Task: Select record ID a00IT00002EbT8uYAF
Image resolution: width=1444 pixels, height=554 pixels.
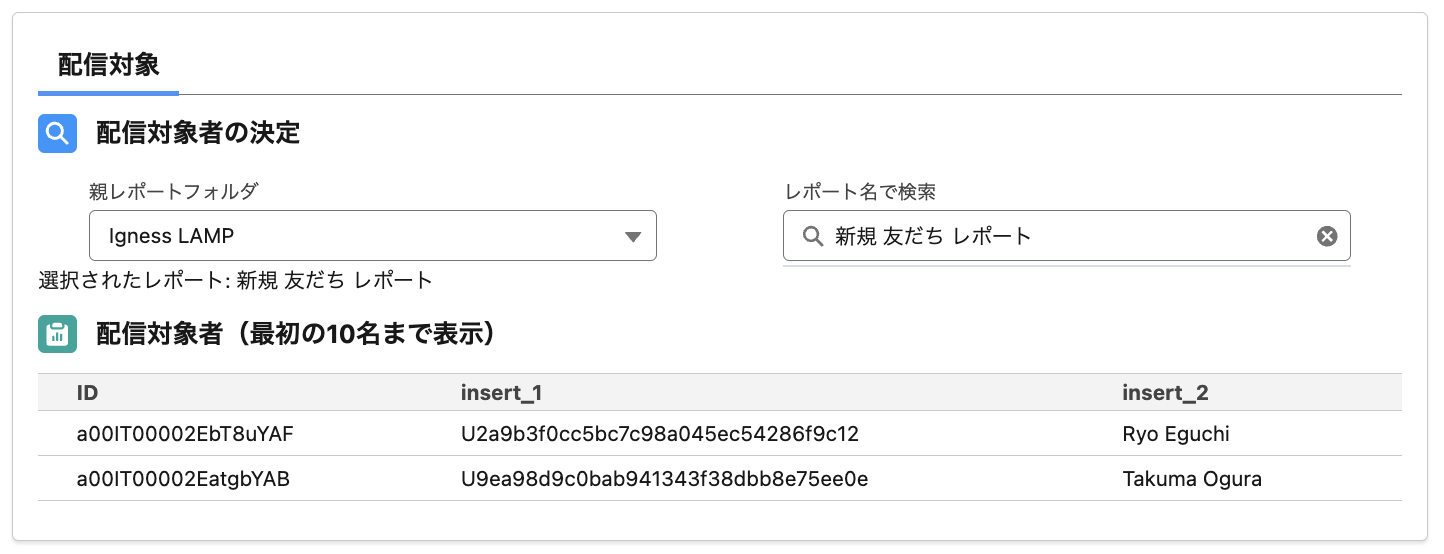Action: (185, 434)
